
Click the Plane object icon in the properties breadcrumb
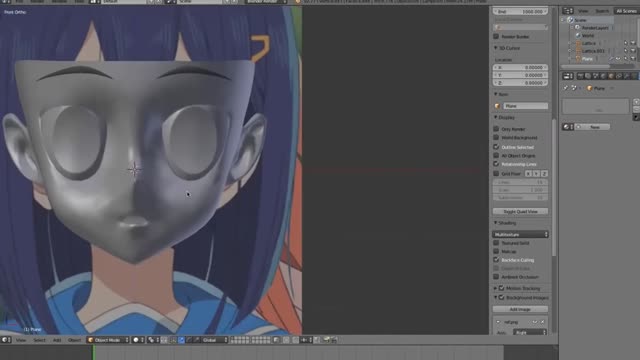point(589,88)
